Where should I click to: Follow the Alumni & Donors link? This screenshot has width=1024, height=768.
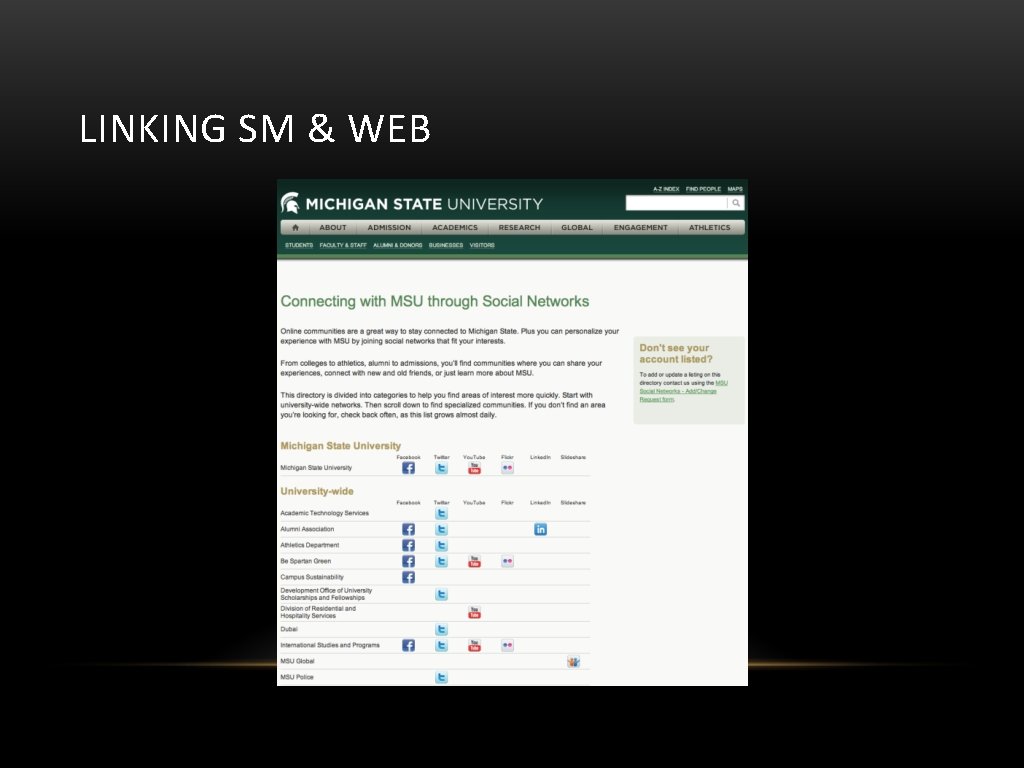(x=398, y=246)
